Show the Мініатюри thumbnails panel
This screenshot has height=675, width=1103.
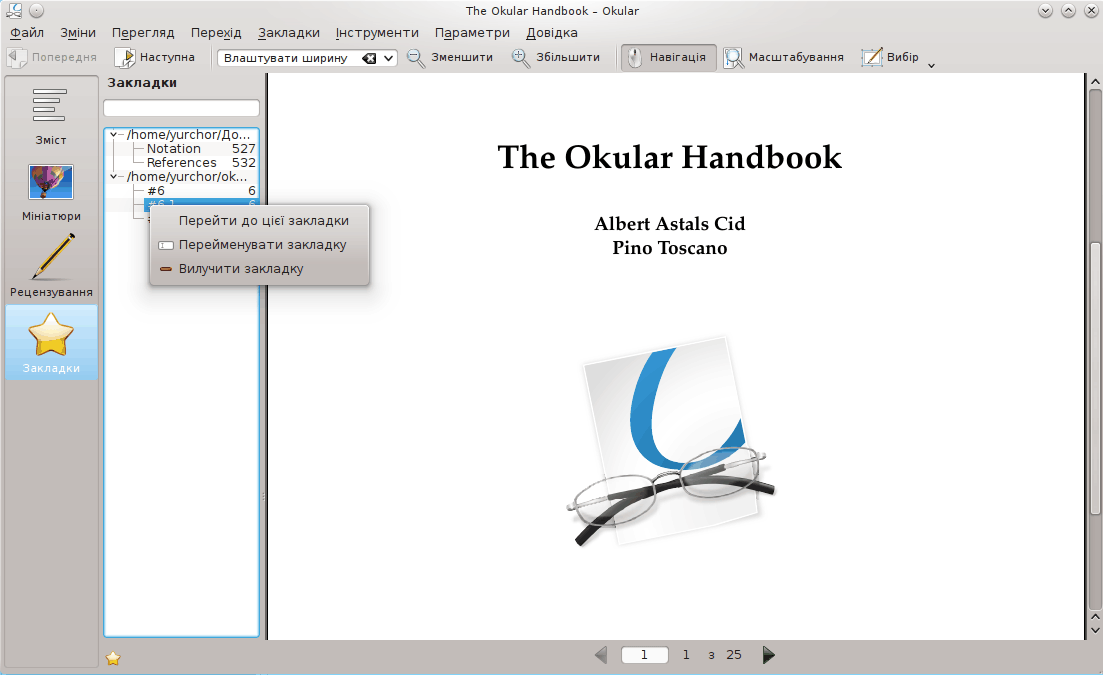(x=51, y=192)
